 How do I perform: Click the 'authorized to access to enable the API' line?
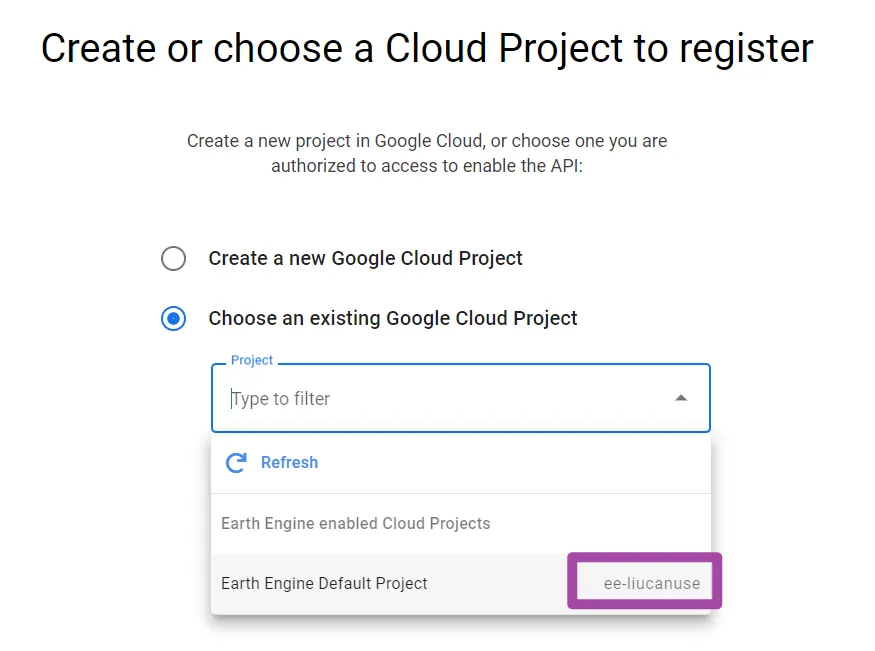pyautogui.click(x=427, y=166)
